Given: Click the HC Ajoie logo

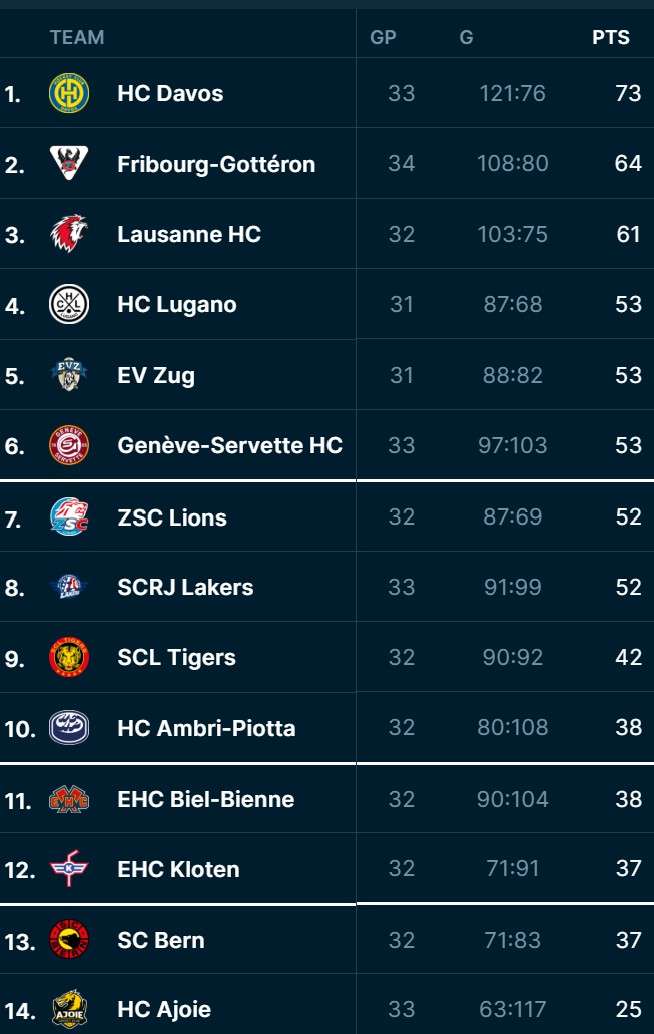Looking at the screenshot, I should click(69, 1009).
